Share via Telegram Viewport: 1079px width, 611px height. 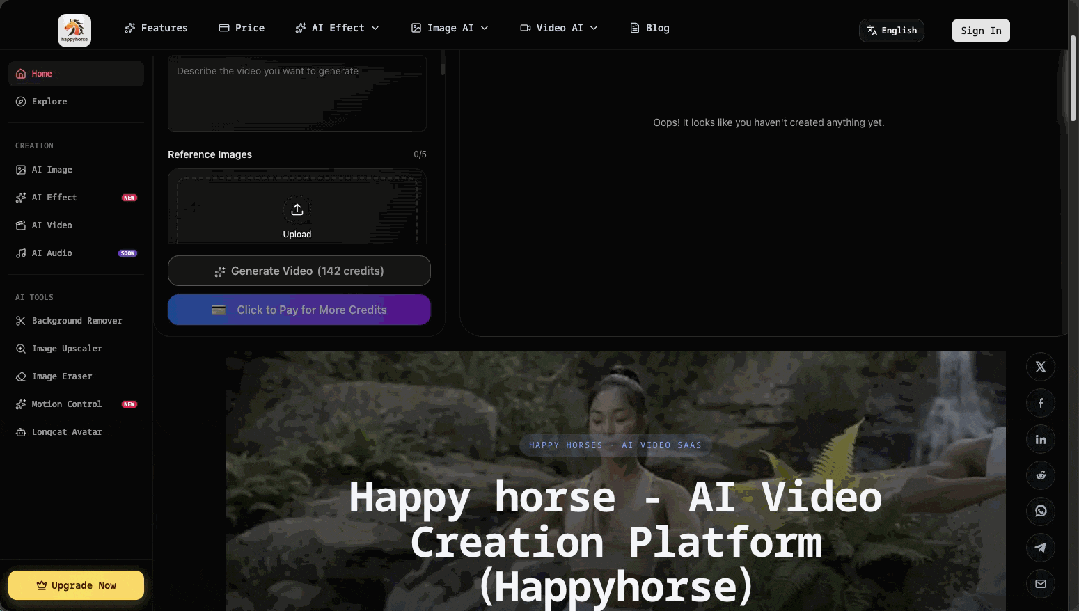pos(1040,548)
